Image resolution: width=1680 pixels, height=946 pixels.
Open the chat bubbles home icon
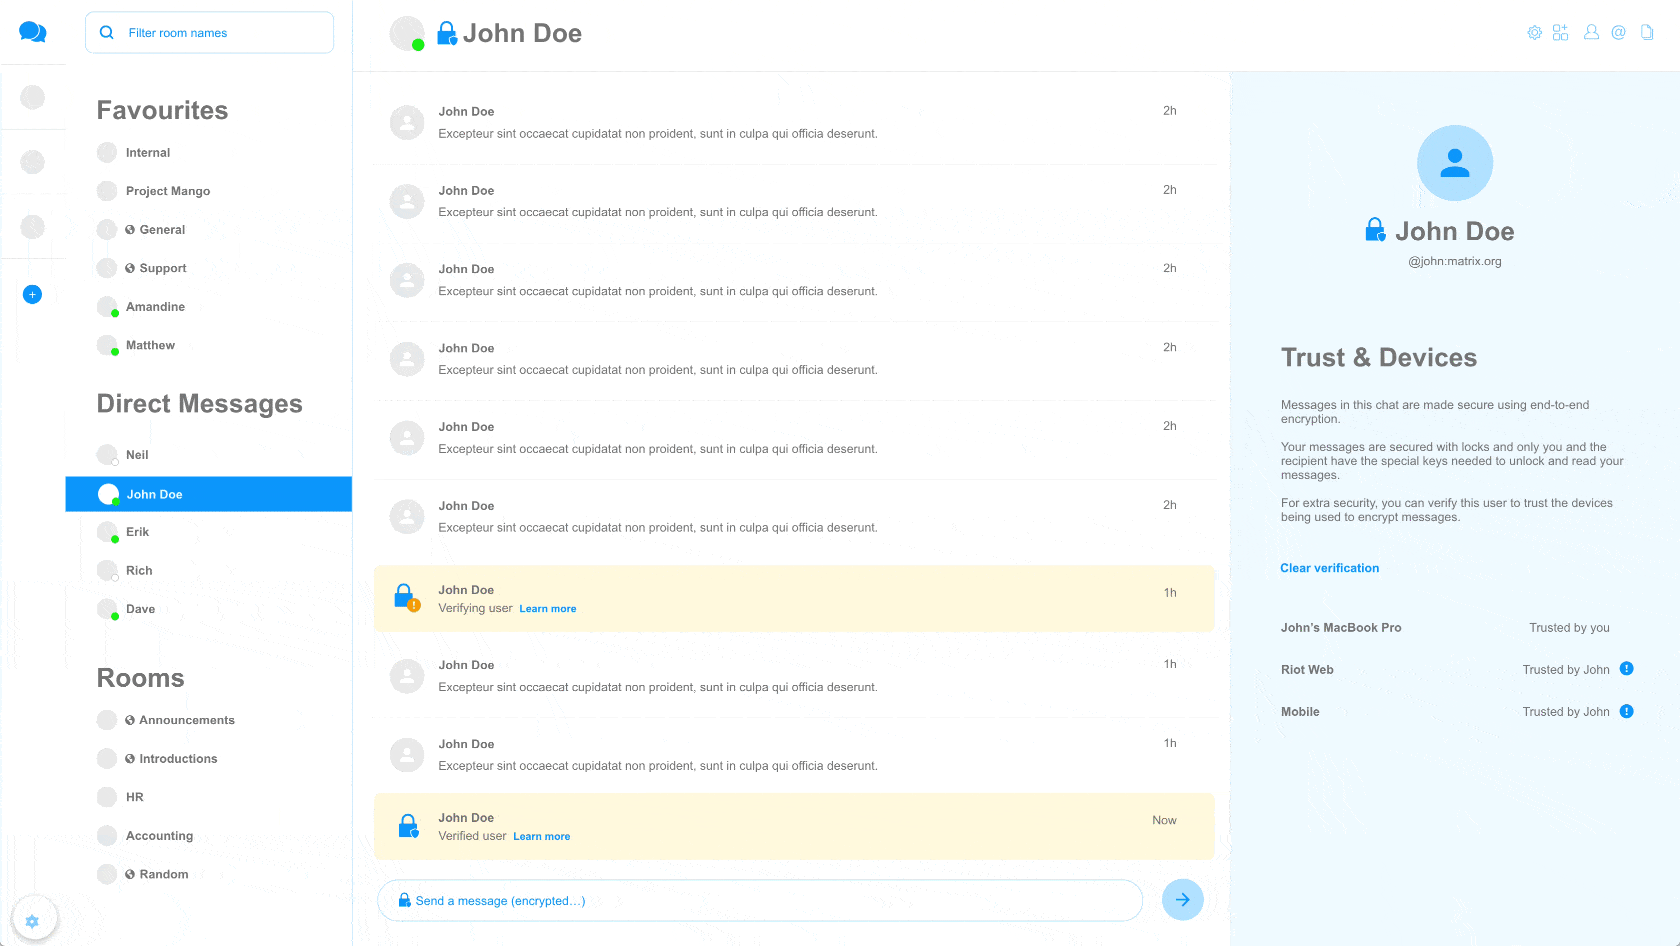(x=33, y=32)
